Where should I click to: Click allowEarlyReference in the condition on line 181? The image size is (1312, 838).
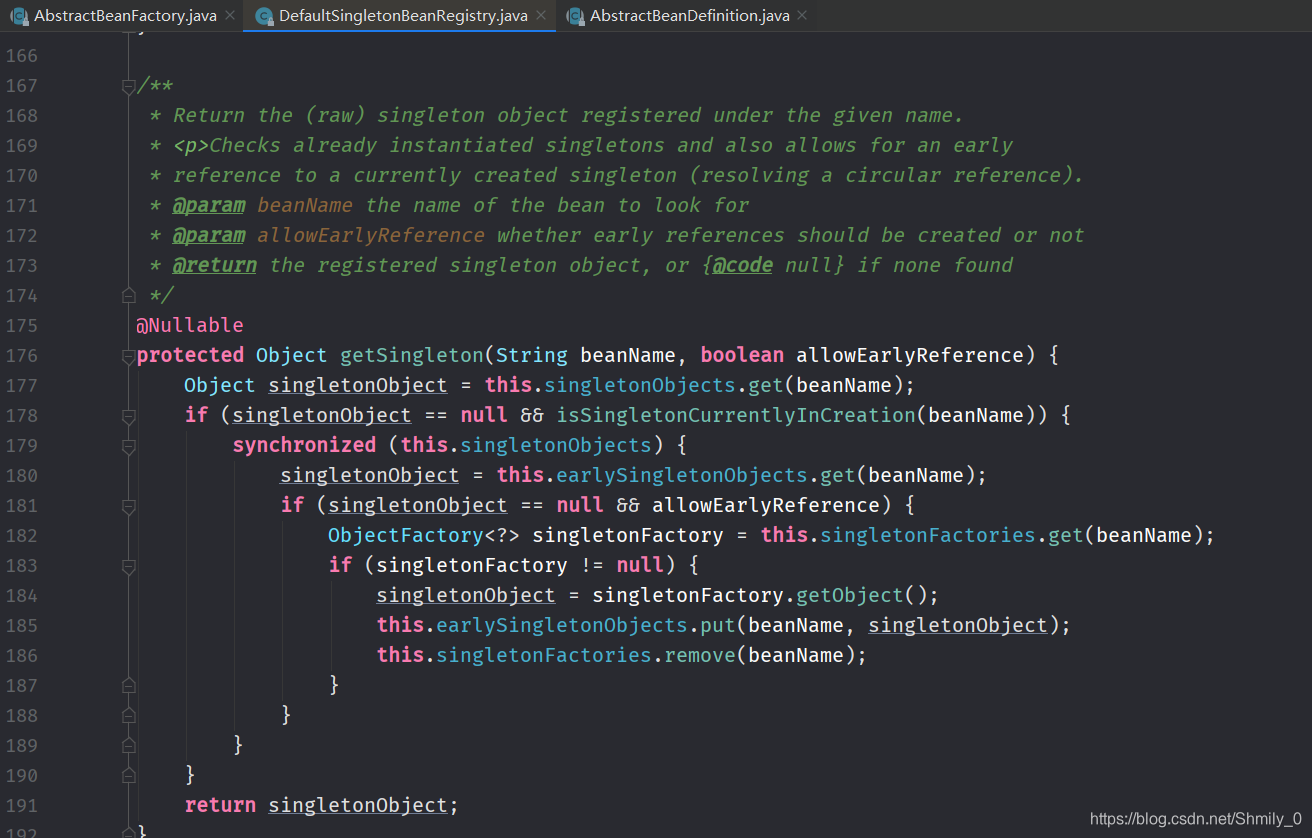[766, 505]
